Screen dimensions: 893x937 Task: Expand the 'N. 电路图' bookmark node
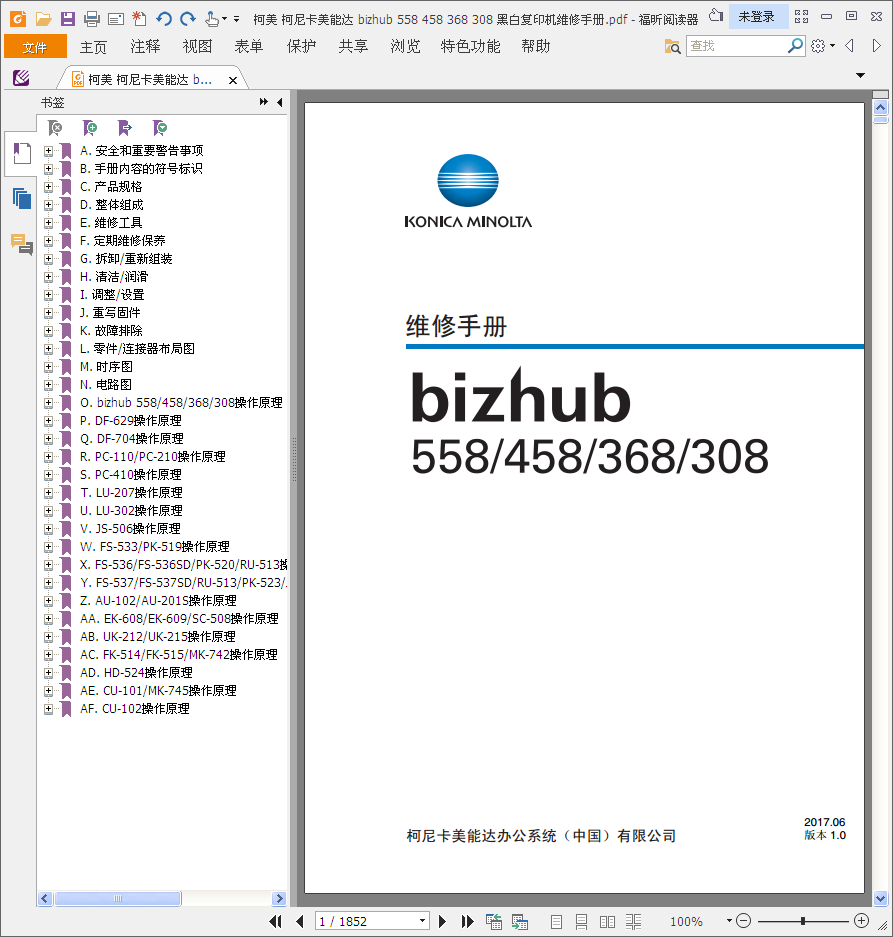48,385
